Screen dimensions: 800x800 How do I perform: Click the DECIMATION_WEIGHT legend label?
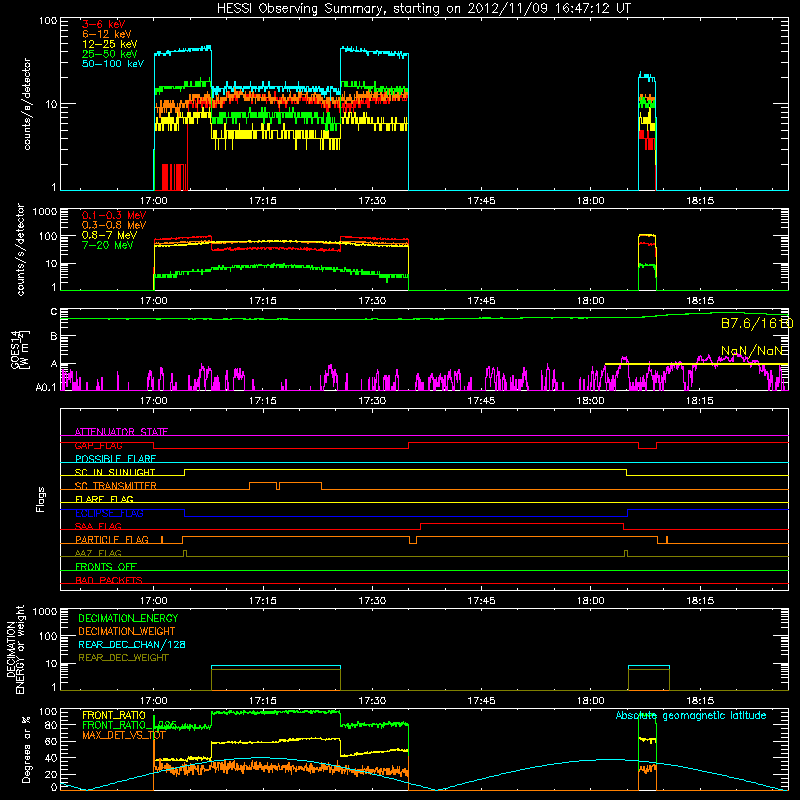127,631
